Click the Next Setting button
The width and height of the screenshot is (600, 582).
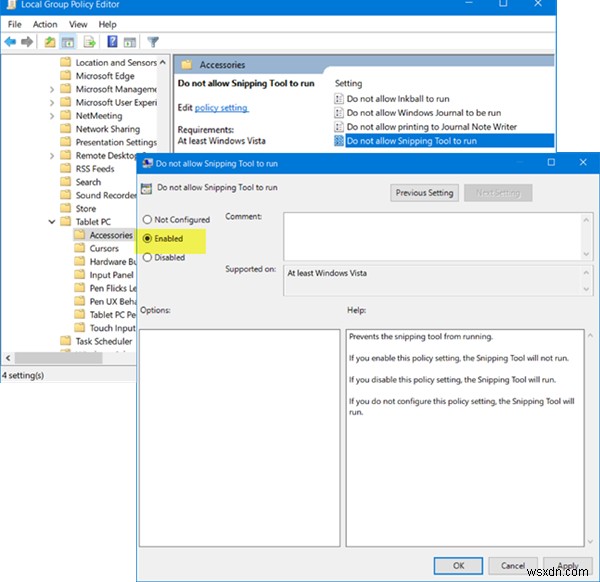(498, 193)
